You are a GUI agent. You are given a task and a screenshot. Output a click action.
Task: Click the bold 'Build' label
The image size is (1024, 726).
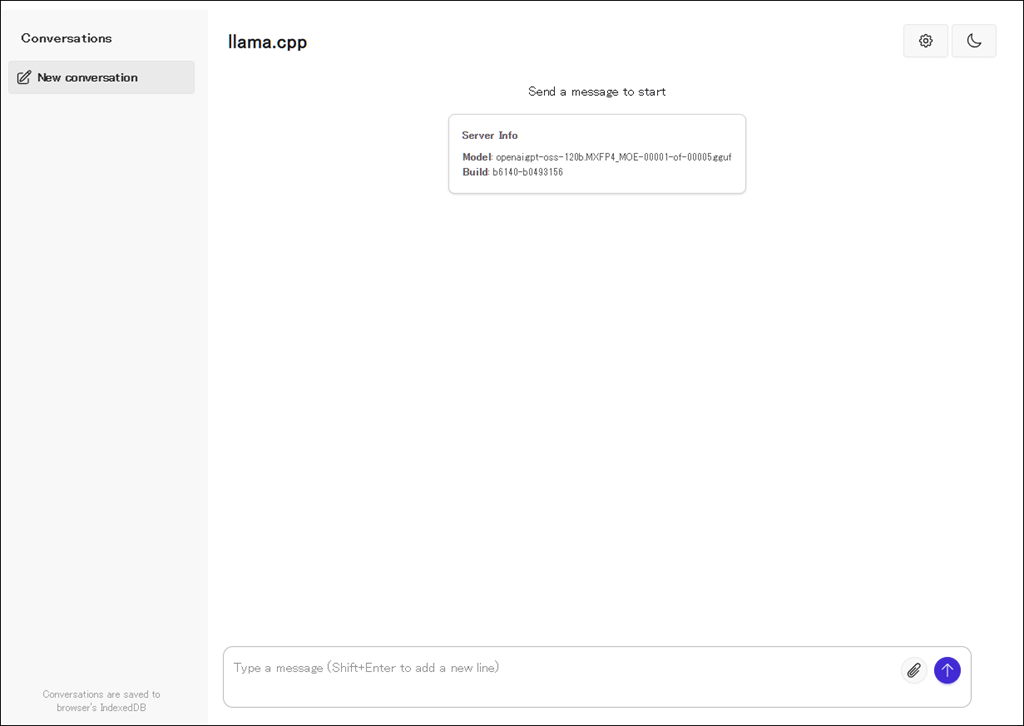click(474, 172)
